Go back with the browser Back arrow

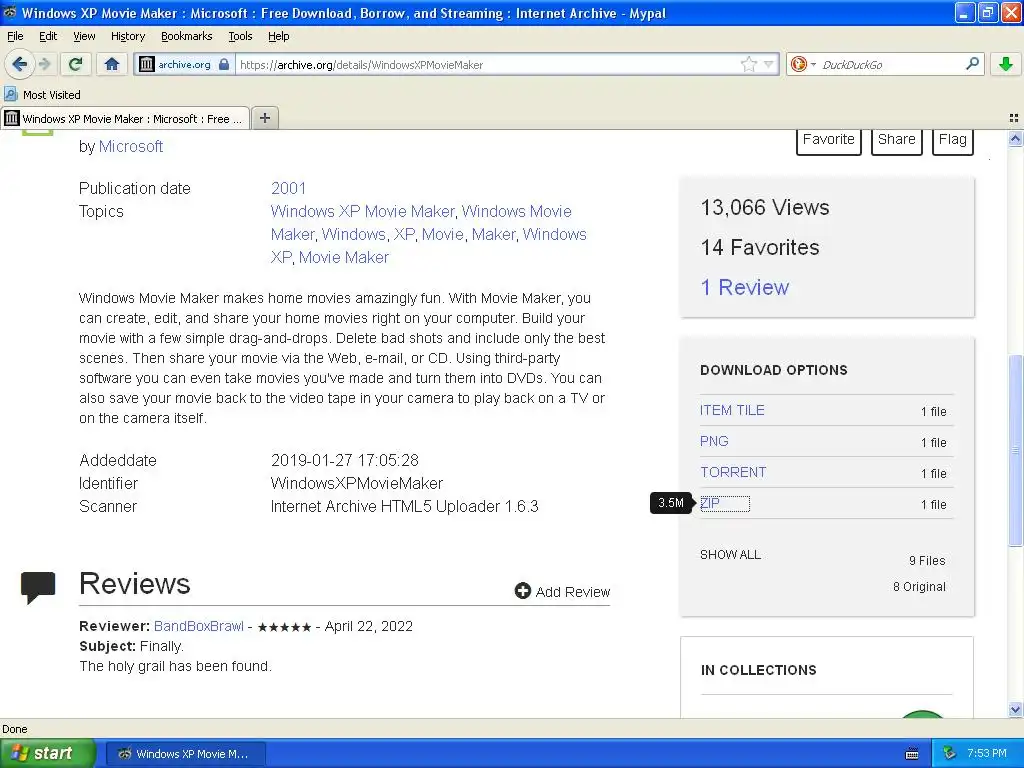point(19,64)
